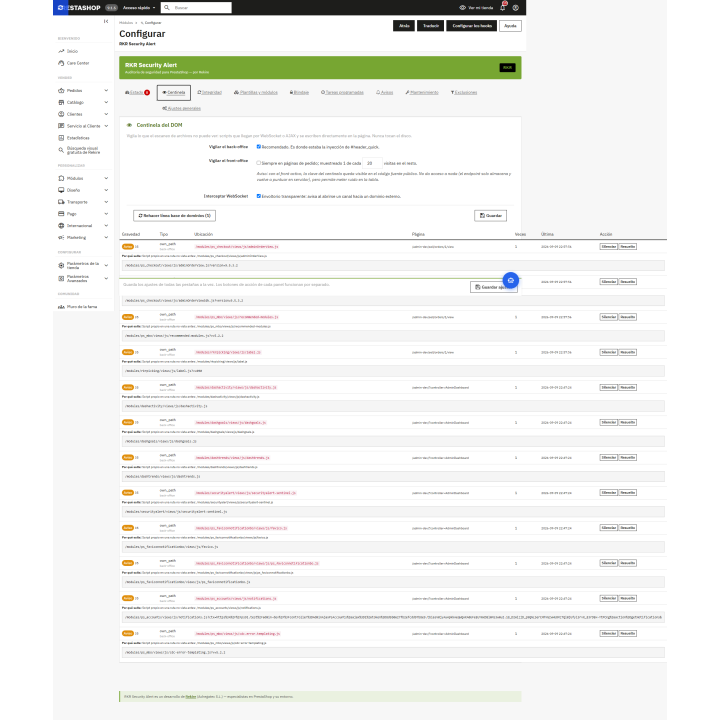Image resolution: width=720 pixels, height=720 pixels.
Task: Click the blue floating chat bubble icon
Action: (511, 280)
